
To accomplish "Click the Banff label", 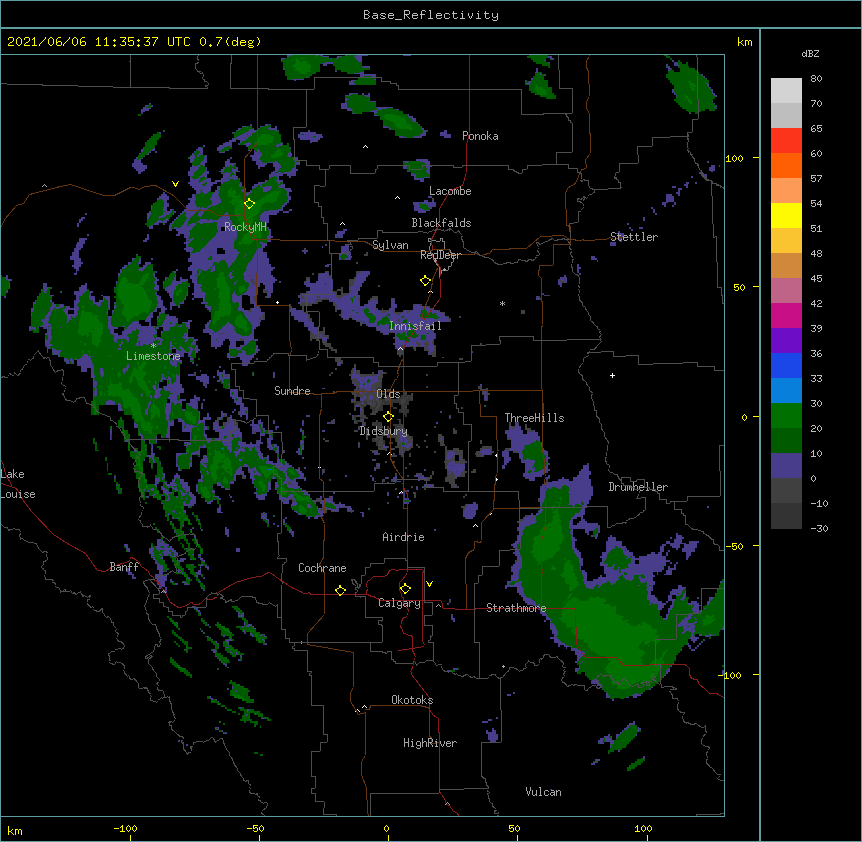I will [124, 567].
